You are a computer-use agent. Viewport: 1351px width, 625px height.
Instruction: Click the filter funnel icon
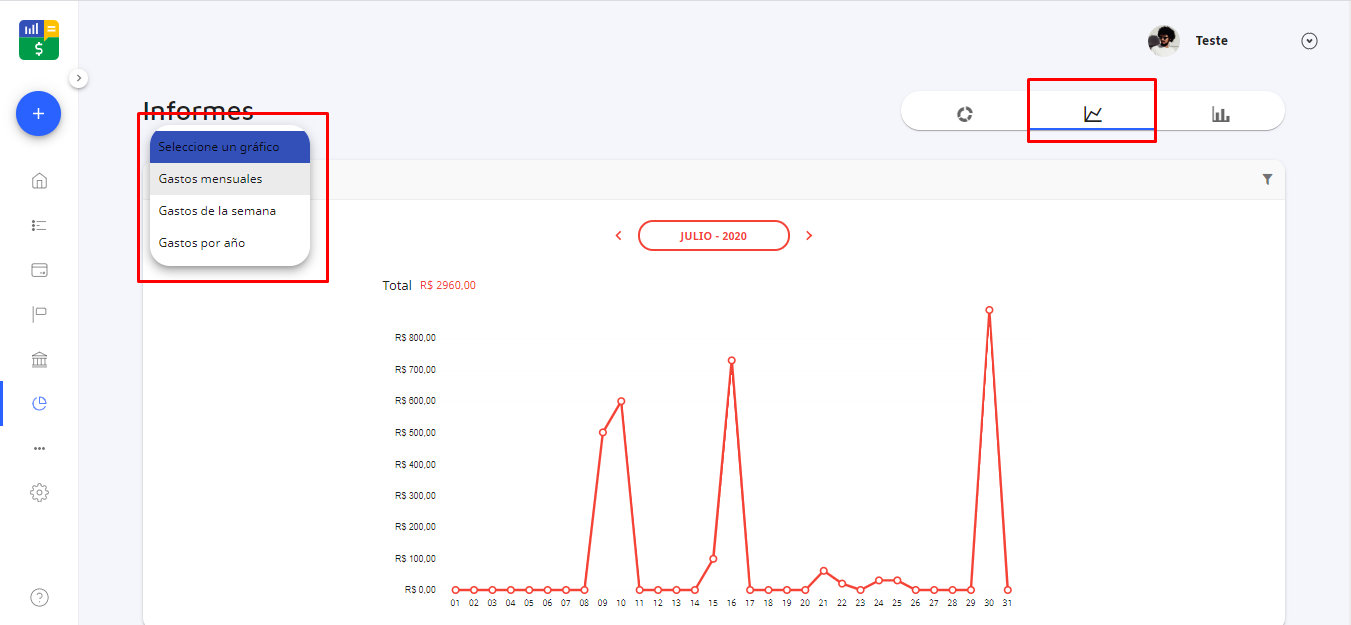pos(1267,179)
